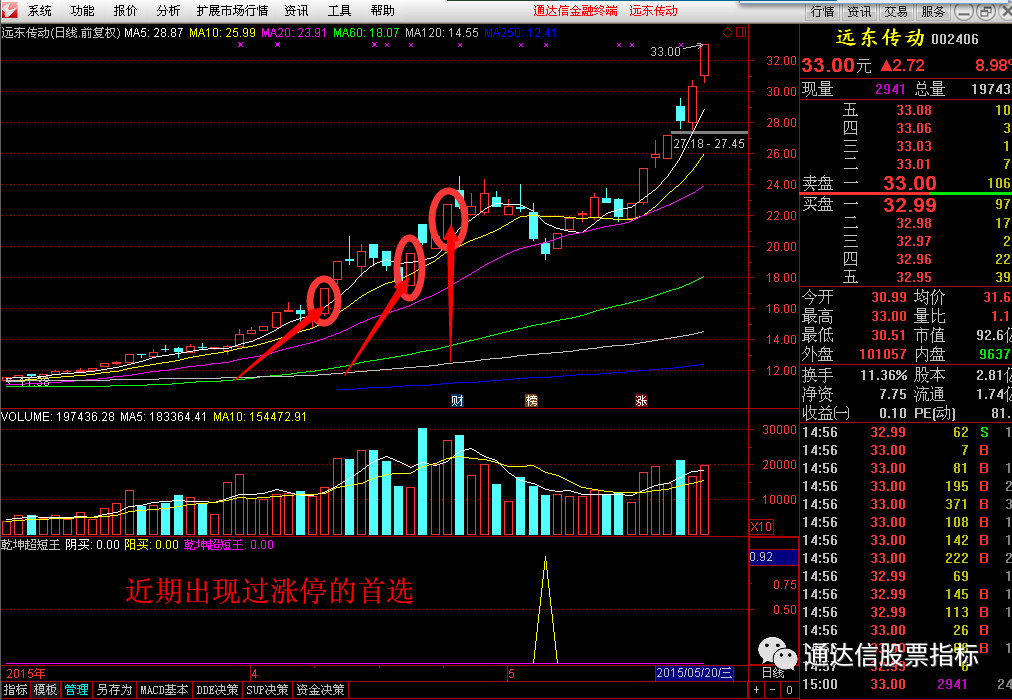Click the 服务 button at top right
Viewport: 1012px width, 700px height.
933,12
